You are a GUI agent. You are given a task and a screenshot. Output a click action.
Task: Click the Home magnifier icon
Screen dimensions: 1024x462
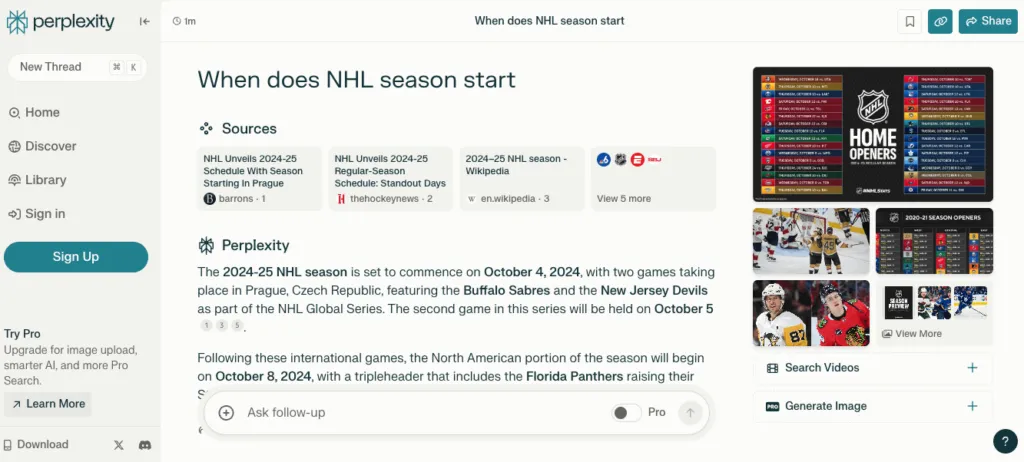point(14,113)
